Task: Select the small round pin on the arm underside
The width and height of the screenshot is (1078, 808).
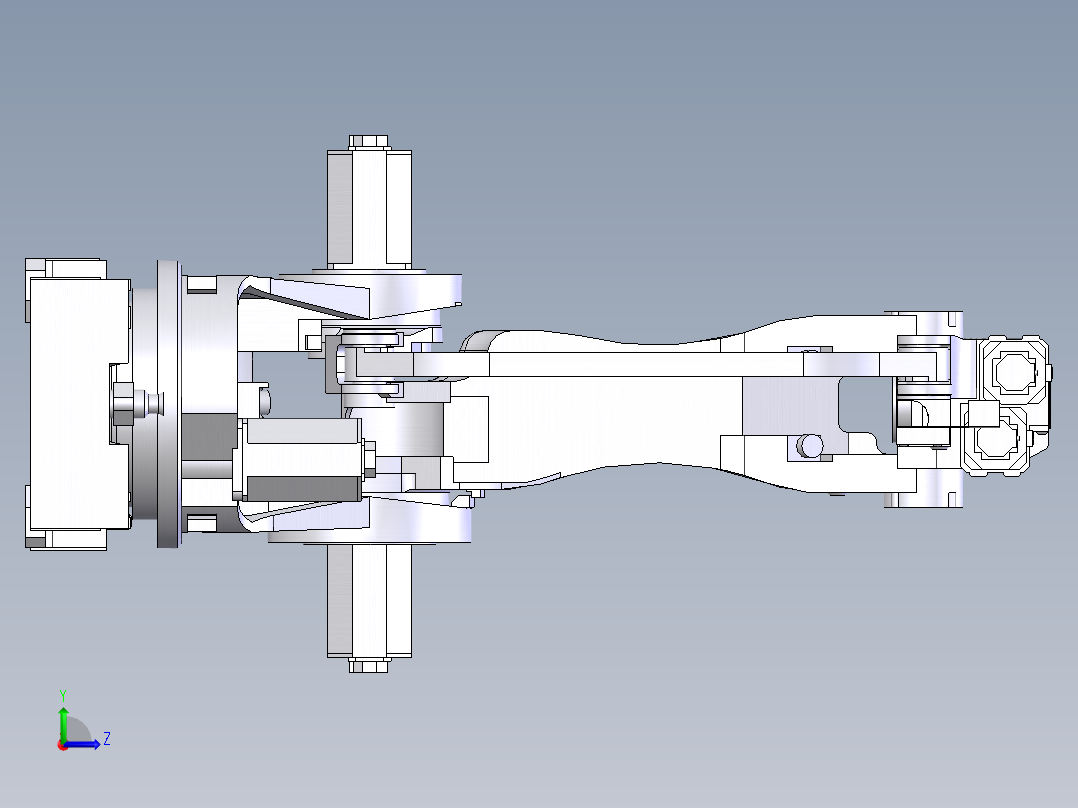Action: (x=810, y=446)
